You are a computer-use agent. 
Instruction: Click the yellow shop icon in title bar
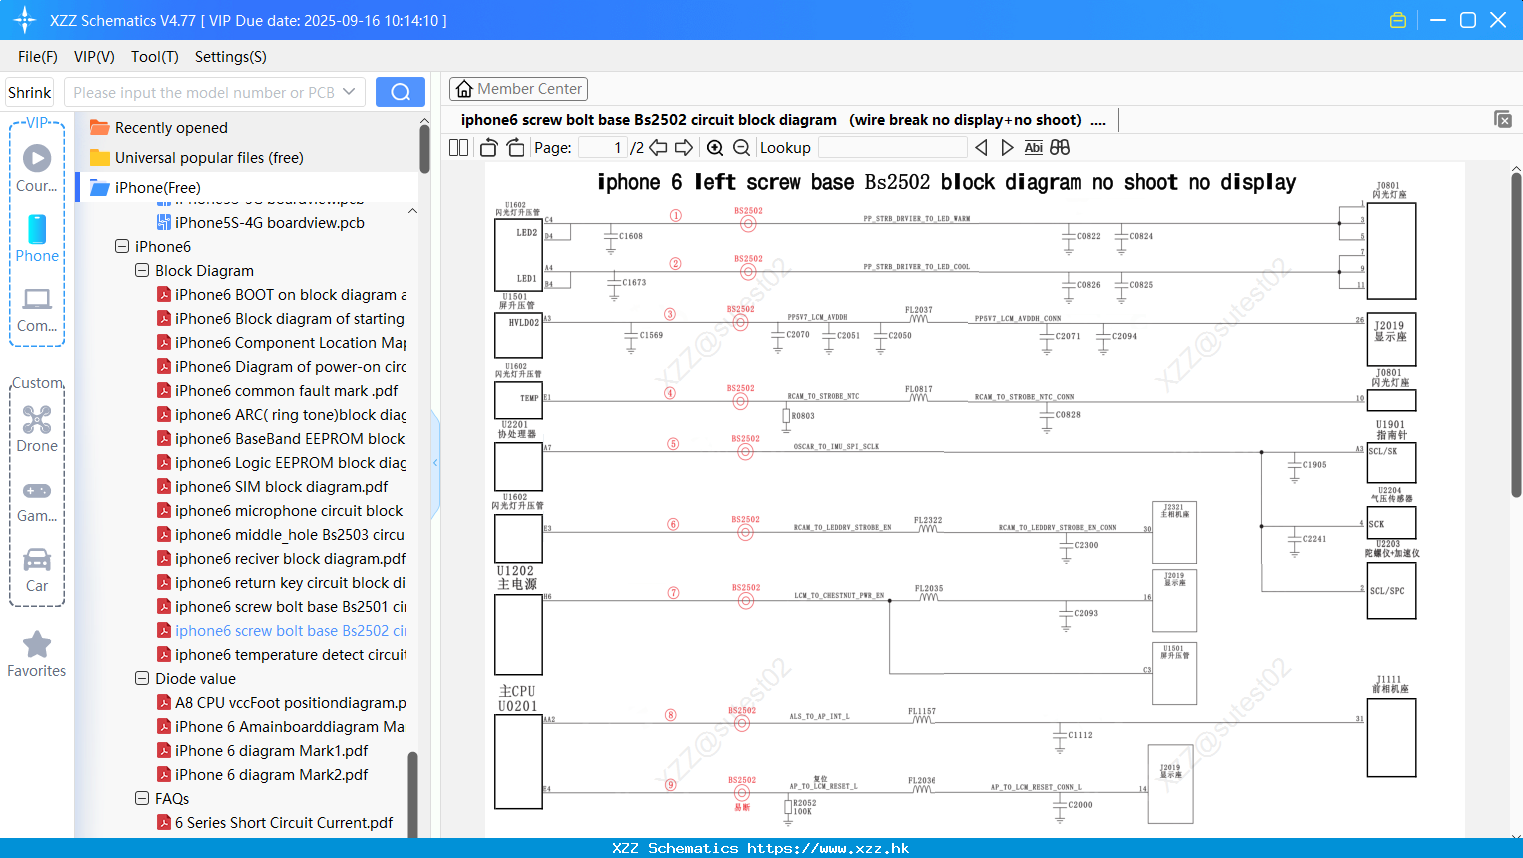click(1398, 20)
